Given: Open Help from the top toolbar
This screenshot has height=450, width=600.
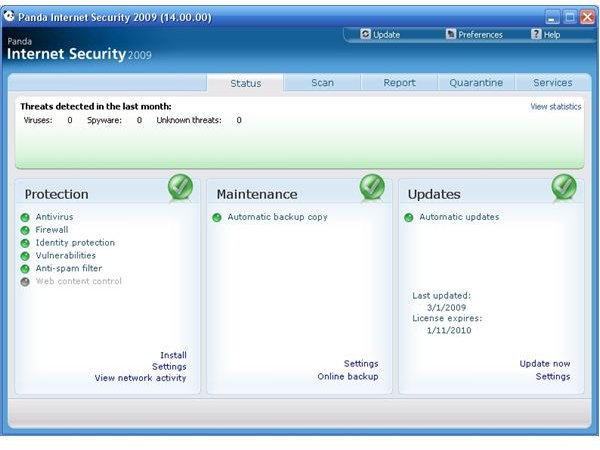Looking at the screenshot, I should click(x=546, y=34).
